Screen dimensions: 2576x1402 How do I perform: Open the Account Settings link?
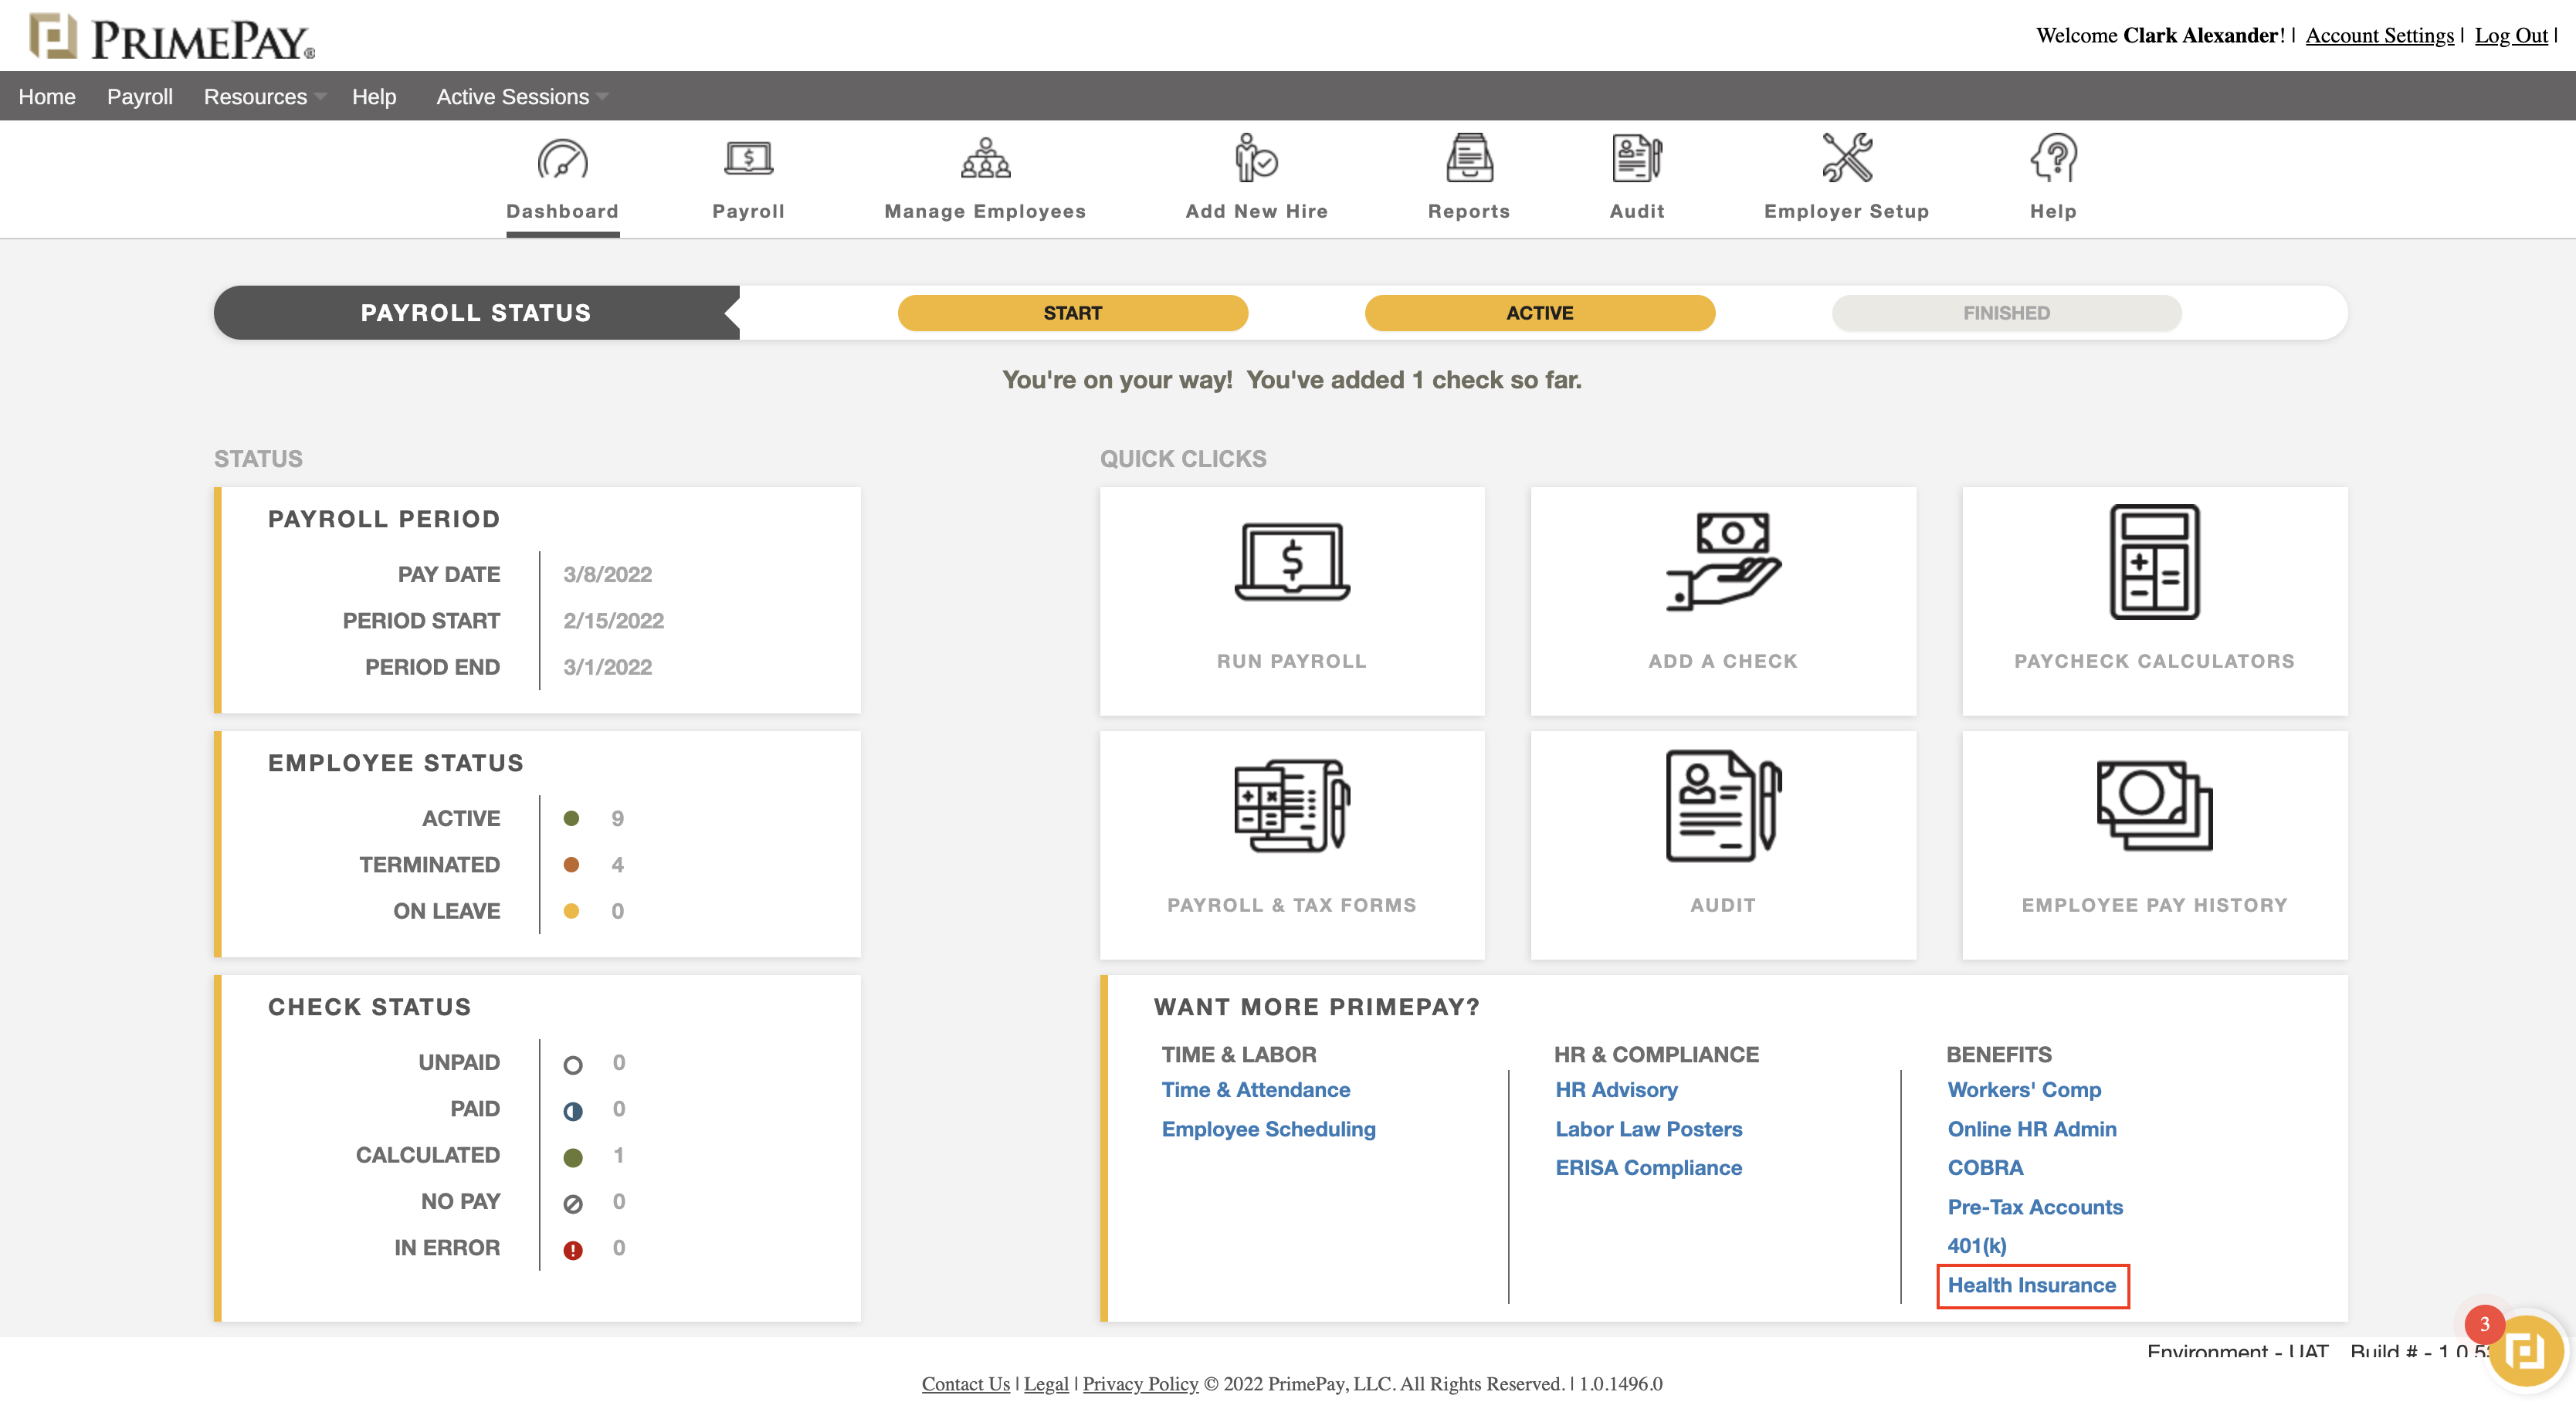tap(2378, 36)
